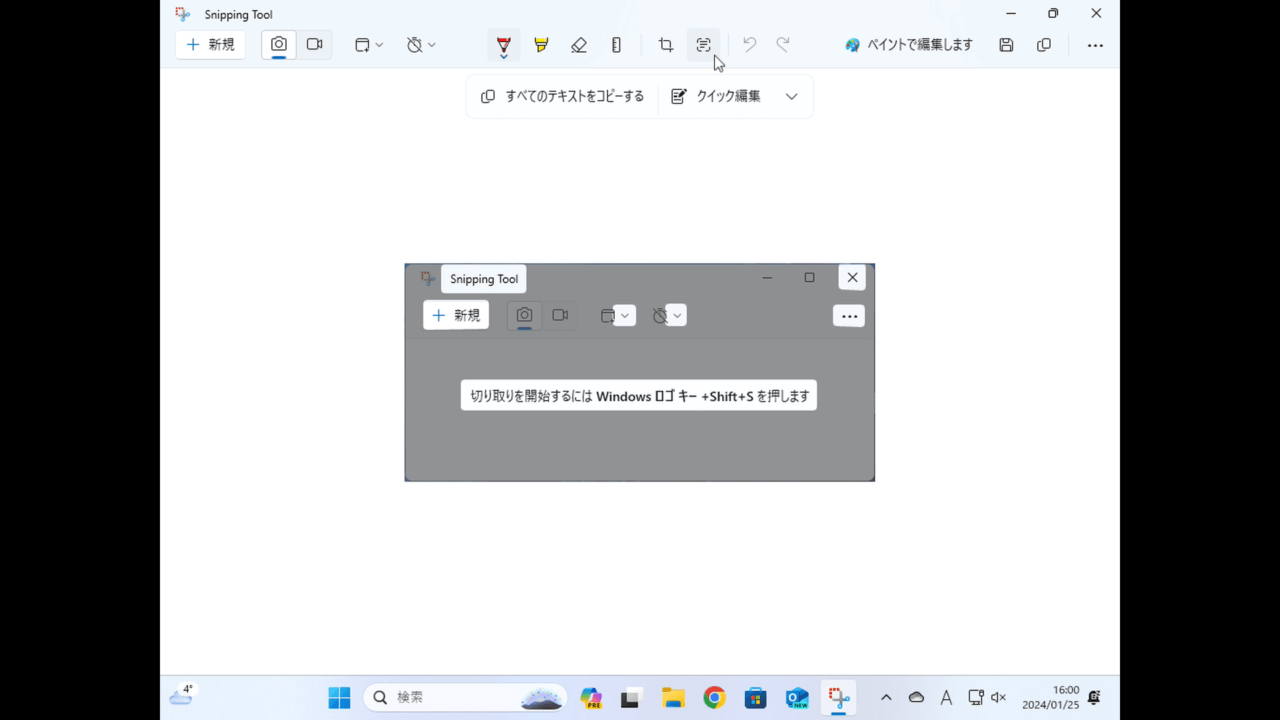Click すべてのテキストをコピーする button
1280x720 pixels.
[562, 96]
